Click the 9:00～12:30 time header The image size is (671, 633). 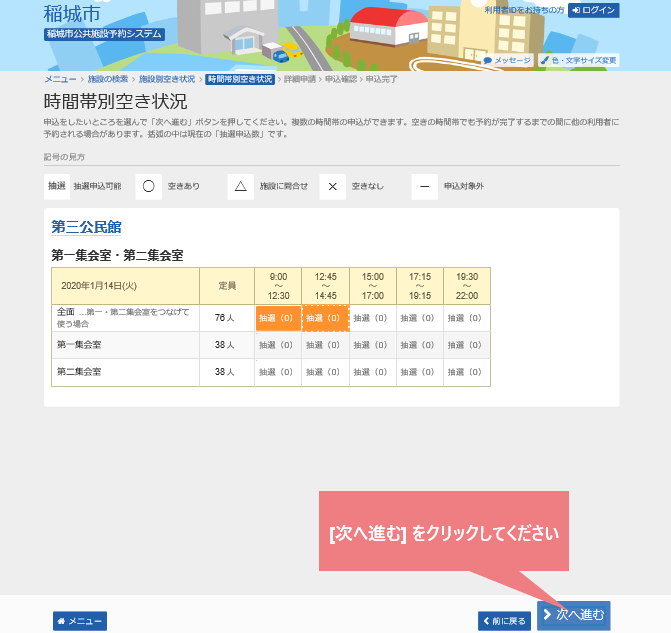pos(278,286)
